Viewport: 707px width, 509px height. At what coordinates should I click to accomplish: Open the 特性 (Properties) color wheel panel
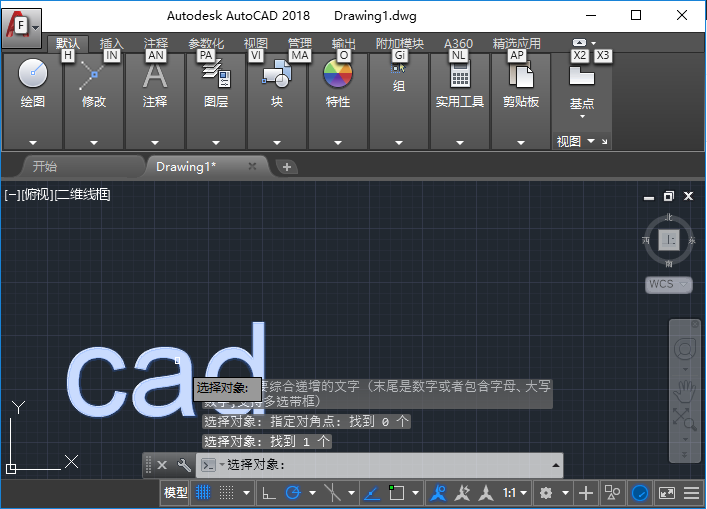(338, 83)
